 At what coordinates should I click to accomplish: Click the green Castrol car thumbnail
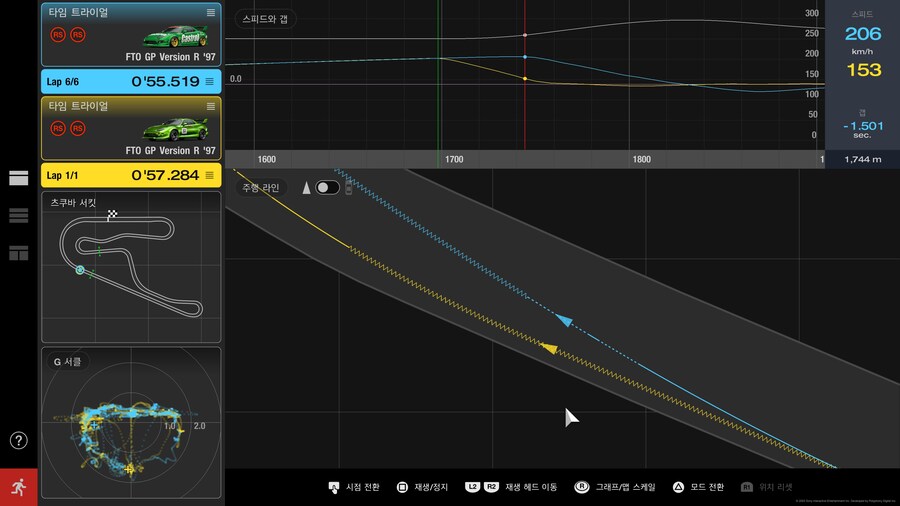click(176, 38)
